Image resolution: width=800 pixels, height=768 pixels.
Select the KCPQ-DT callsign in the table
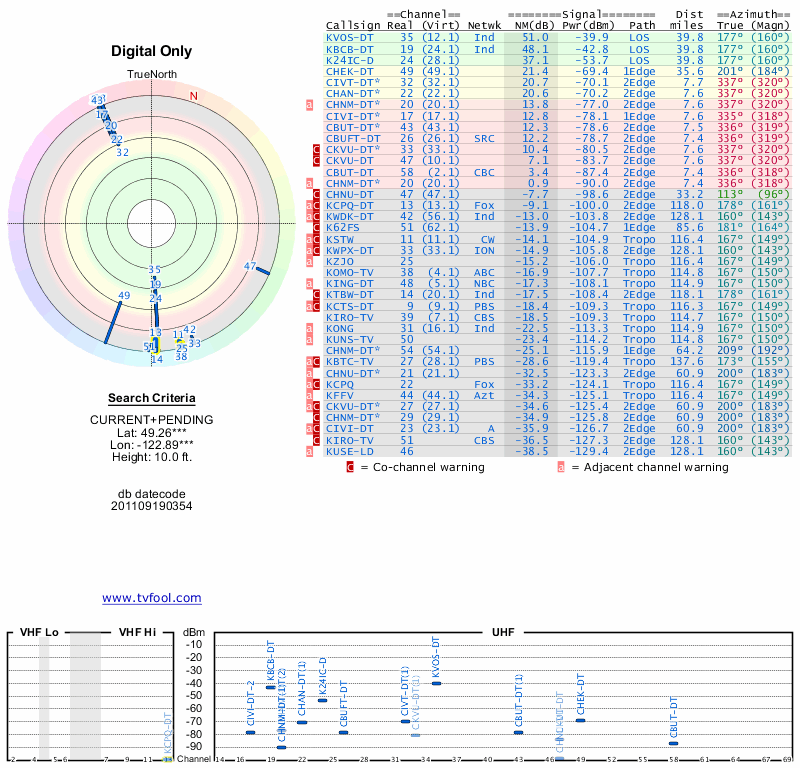(x=349, y=205)
